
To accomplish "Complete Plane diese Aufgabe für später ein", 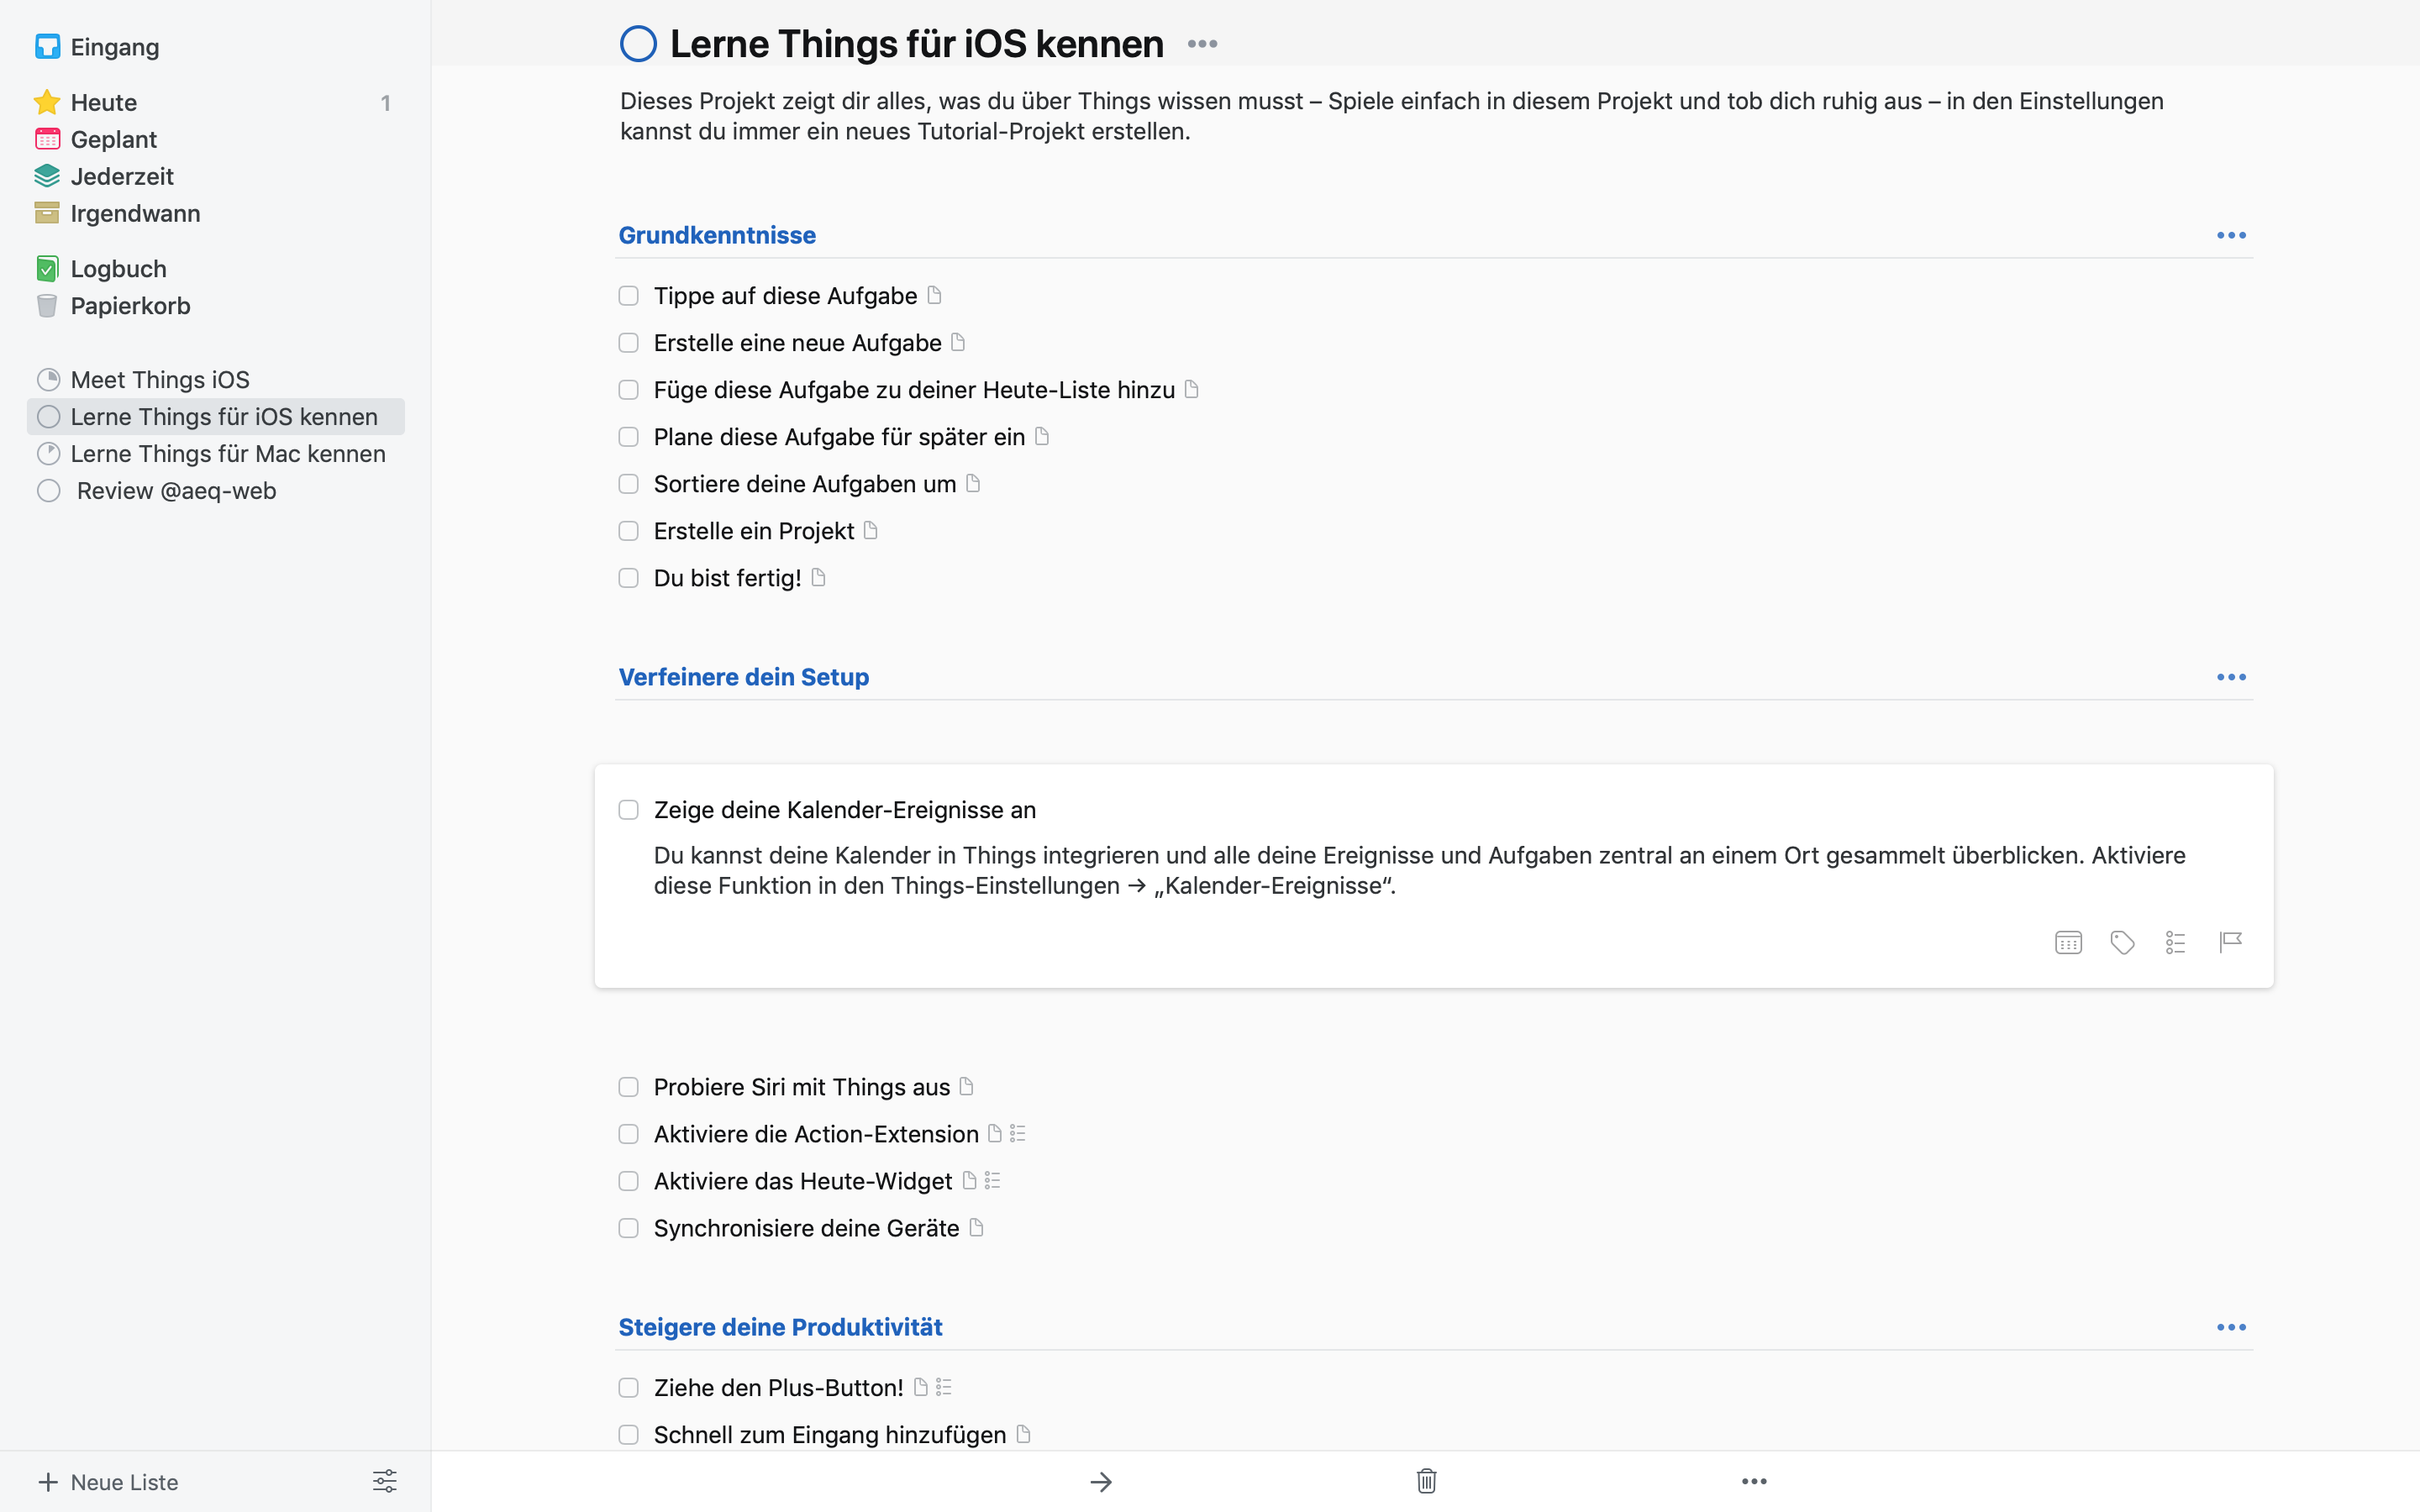I will click(x=628, y=437).
